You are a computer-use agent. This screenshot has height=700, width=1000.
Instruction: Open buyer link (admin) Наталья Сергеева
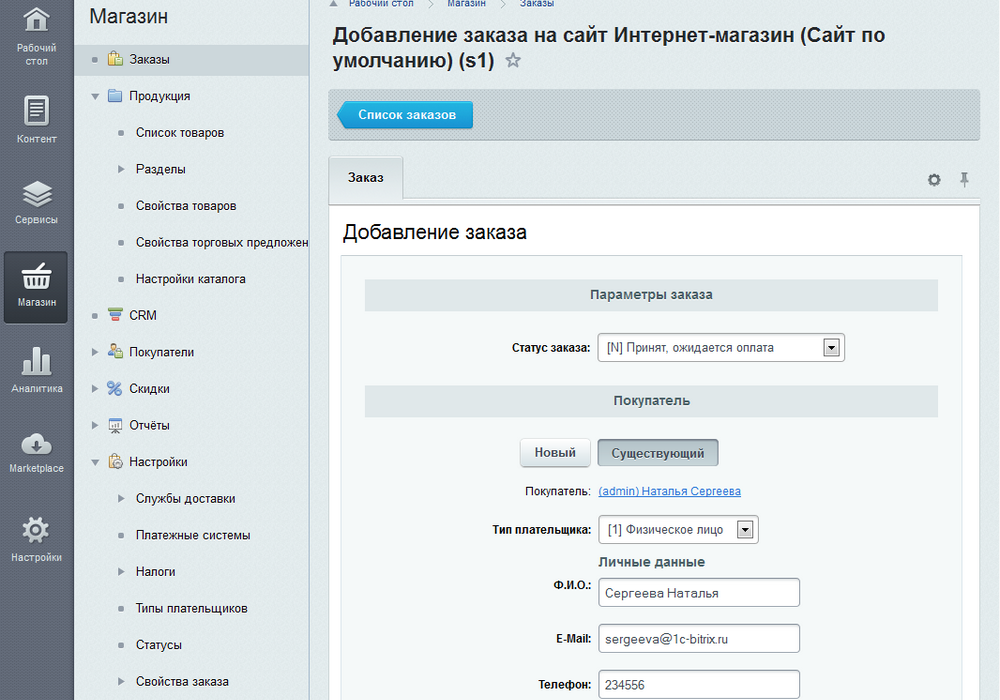669,491
